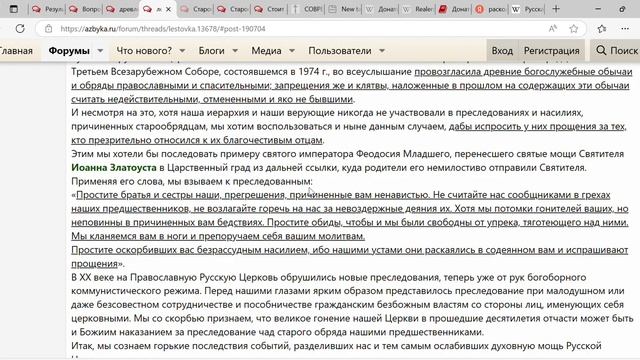Expand the Медиа dropdown arrow
The height and width of the screenshot is (360, 640).
(x=292, y=51)
